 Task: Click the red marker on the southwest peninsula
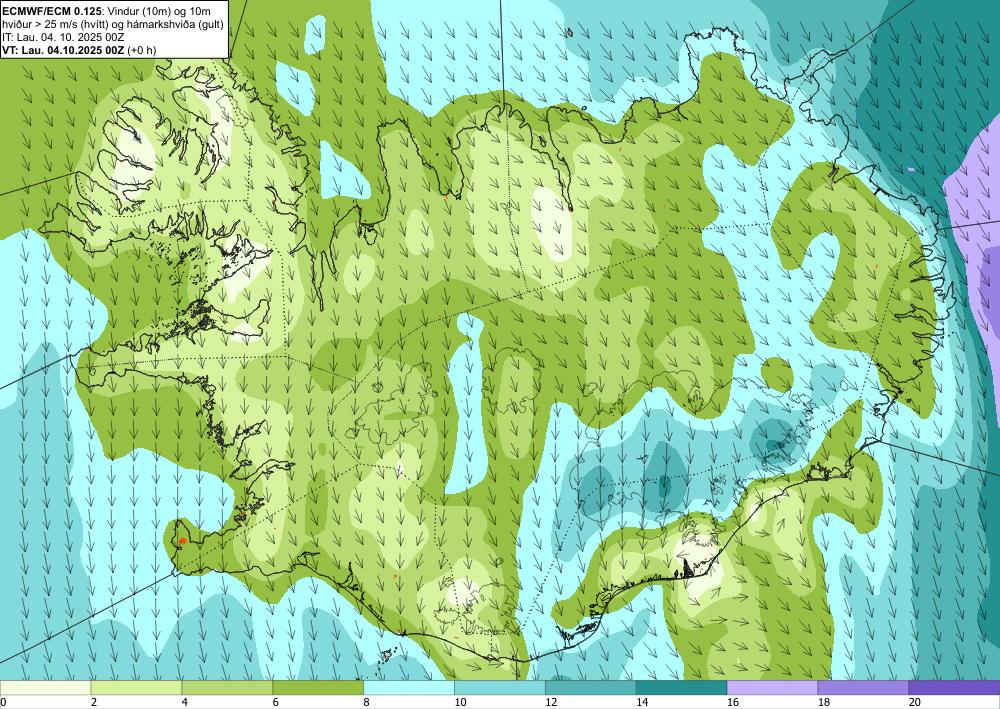pos(182,541)
